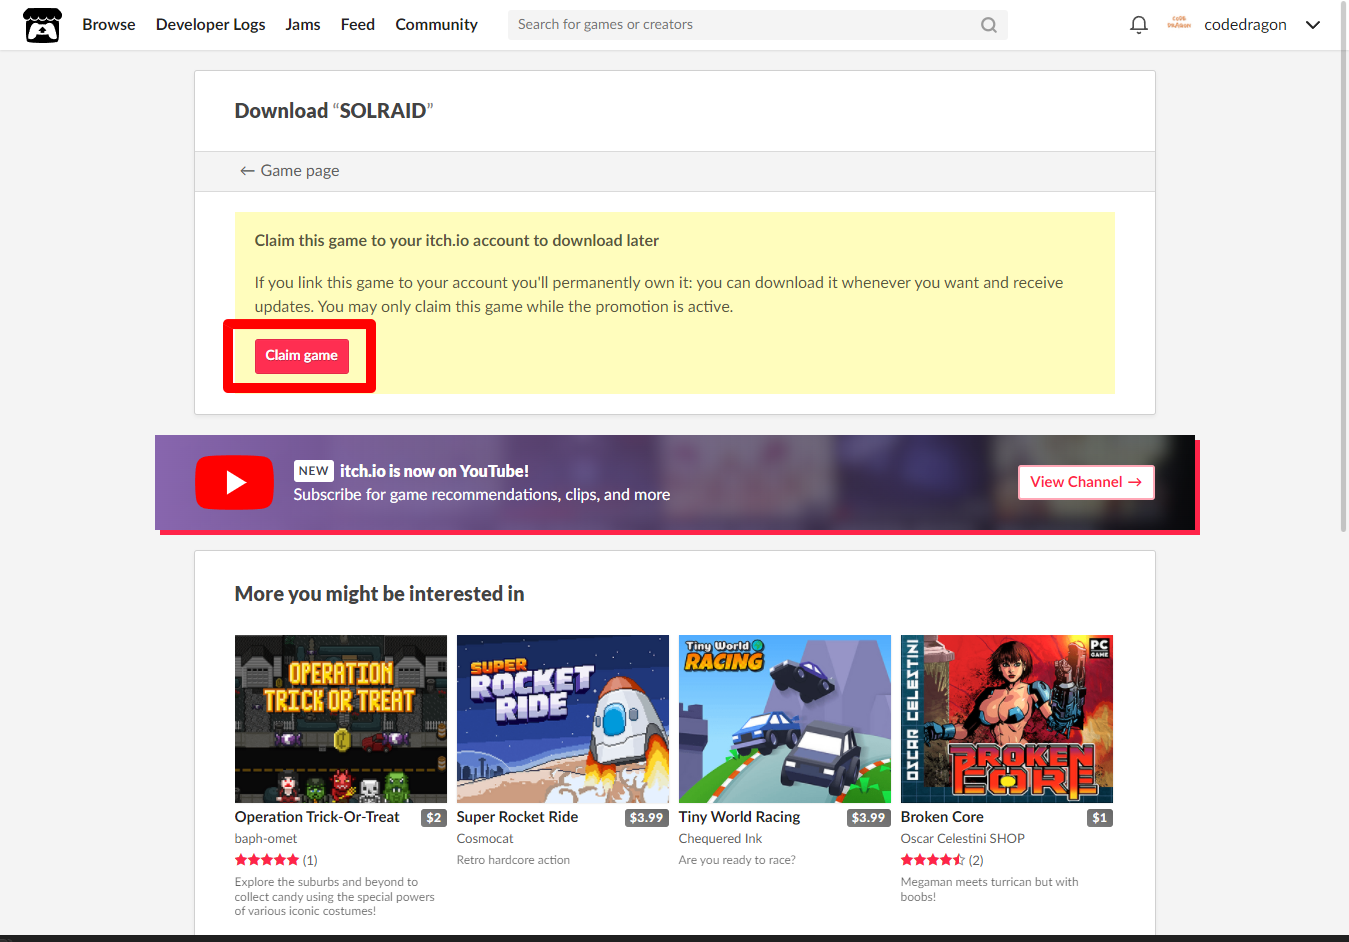Open Operation Trick-Or-Treat thumbnail
The width and height of the screenshot is (1349, 942).
click(x=341, y=719)
